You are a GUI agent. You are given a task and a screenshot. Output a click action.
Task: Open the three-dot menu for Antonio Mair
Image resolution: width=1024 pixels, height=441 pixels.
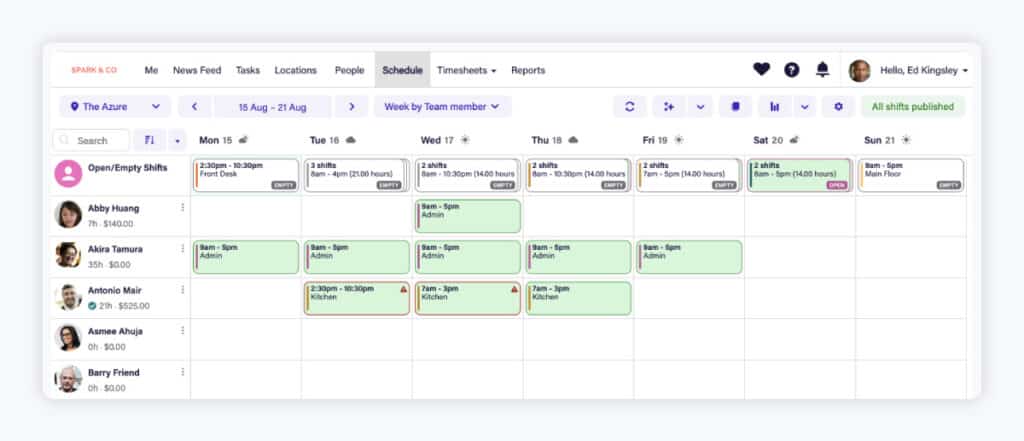tap(182, 289)
